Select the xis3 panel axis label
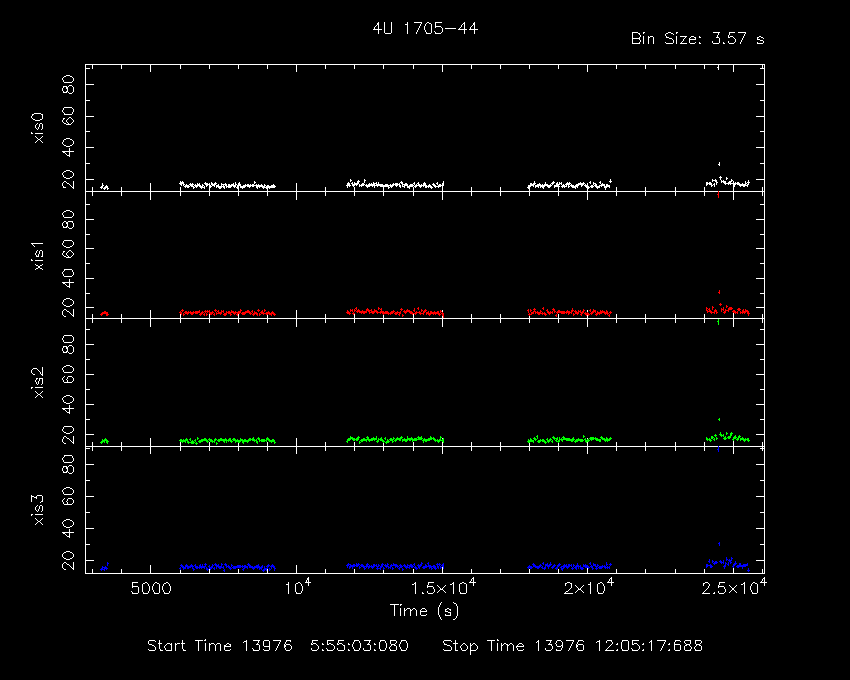This screenshot has width=850, height=680. 38,510
